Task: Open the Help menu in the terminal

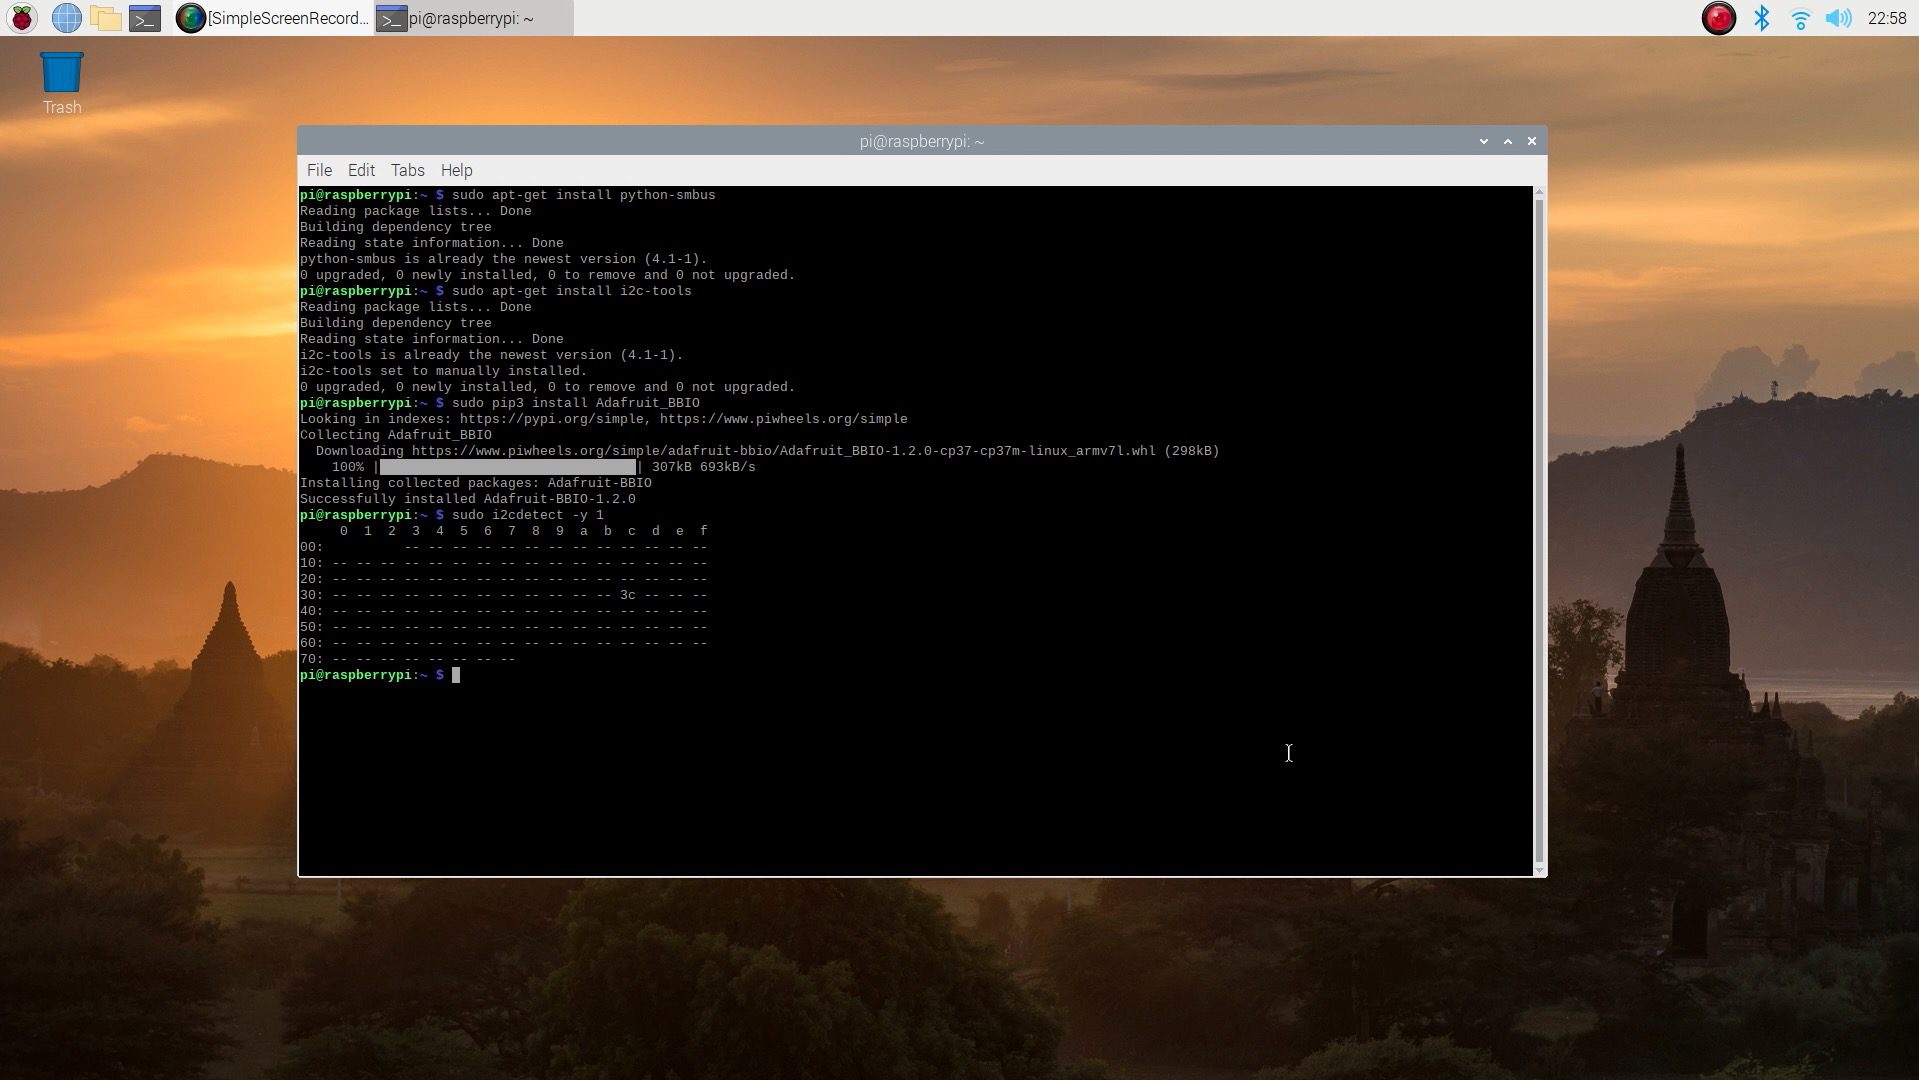Action: pos(457,170)
